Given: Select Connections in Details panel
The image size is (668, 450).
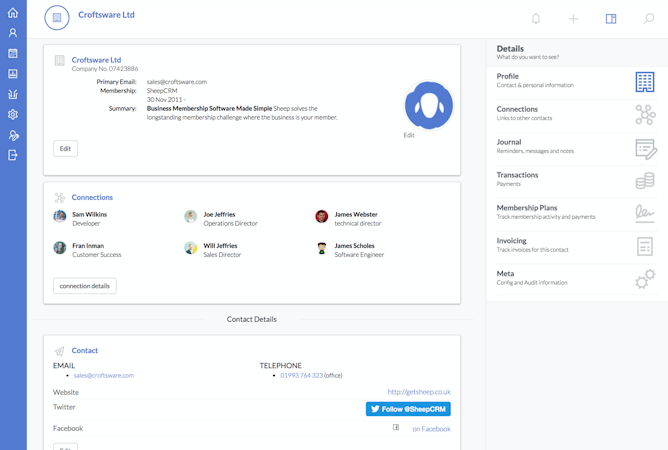Looking at the screenshot, I should pyautogui.click(x=577, y=114).
